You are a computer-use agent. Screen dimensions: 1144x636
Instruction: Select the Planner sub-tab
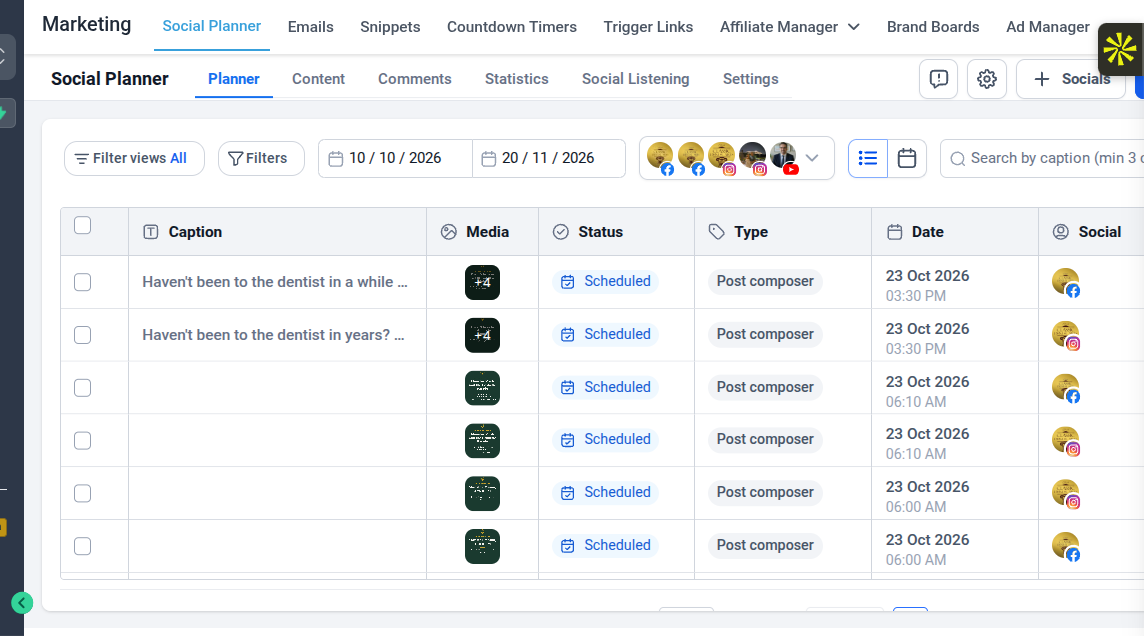point(233,79)
